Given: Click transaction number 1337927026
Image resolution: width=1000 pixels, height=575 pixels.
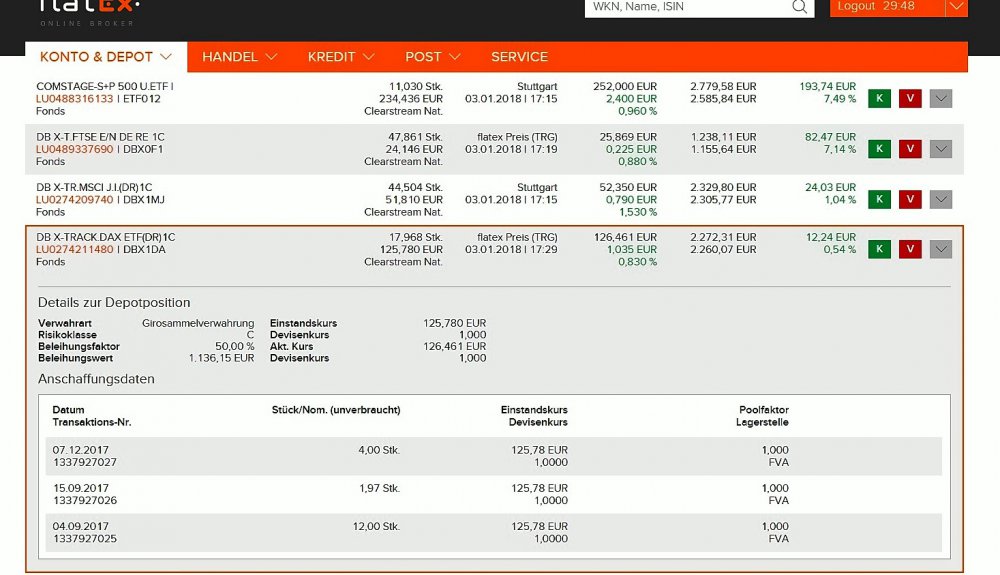Looking at the screenshot, I should [85, 500].
